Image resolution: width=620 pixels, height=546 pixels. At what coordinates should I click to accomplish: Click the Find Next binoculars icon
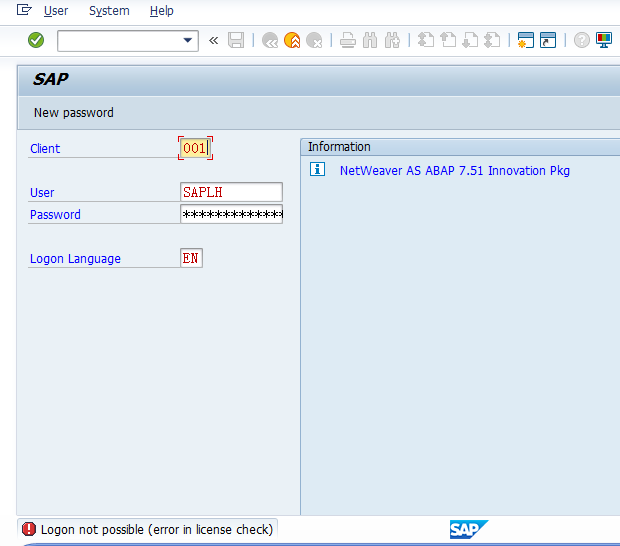coord(392,40)
